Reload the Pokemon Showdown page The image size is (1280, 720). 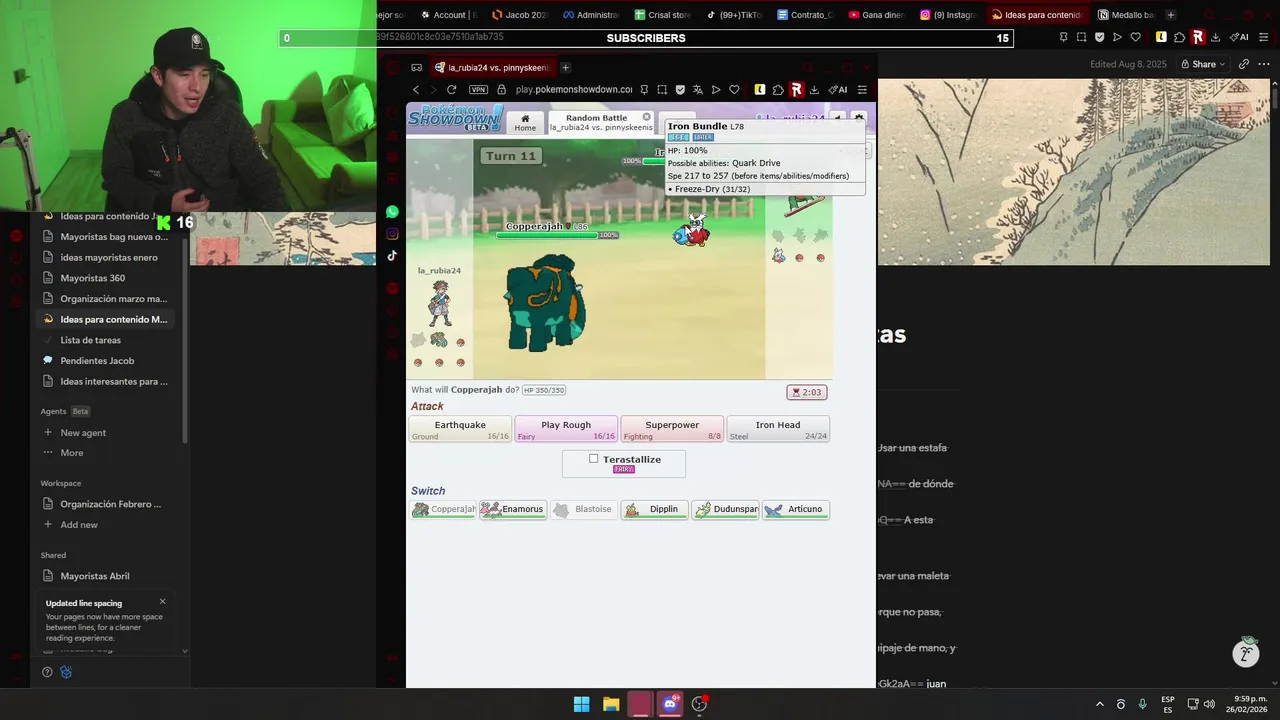pos(451,90)
